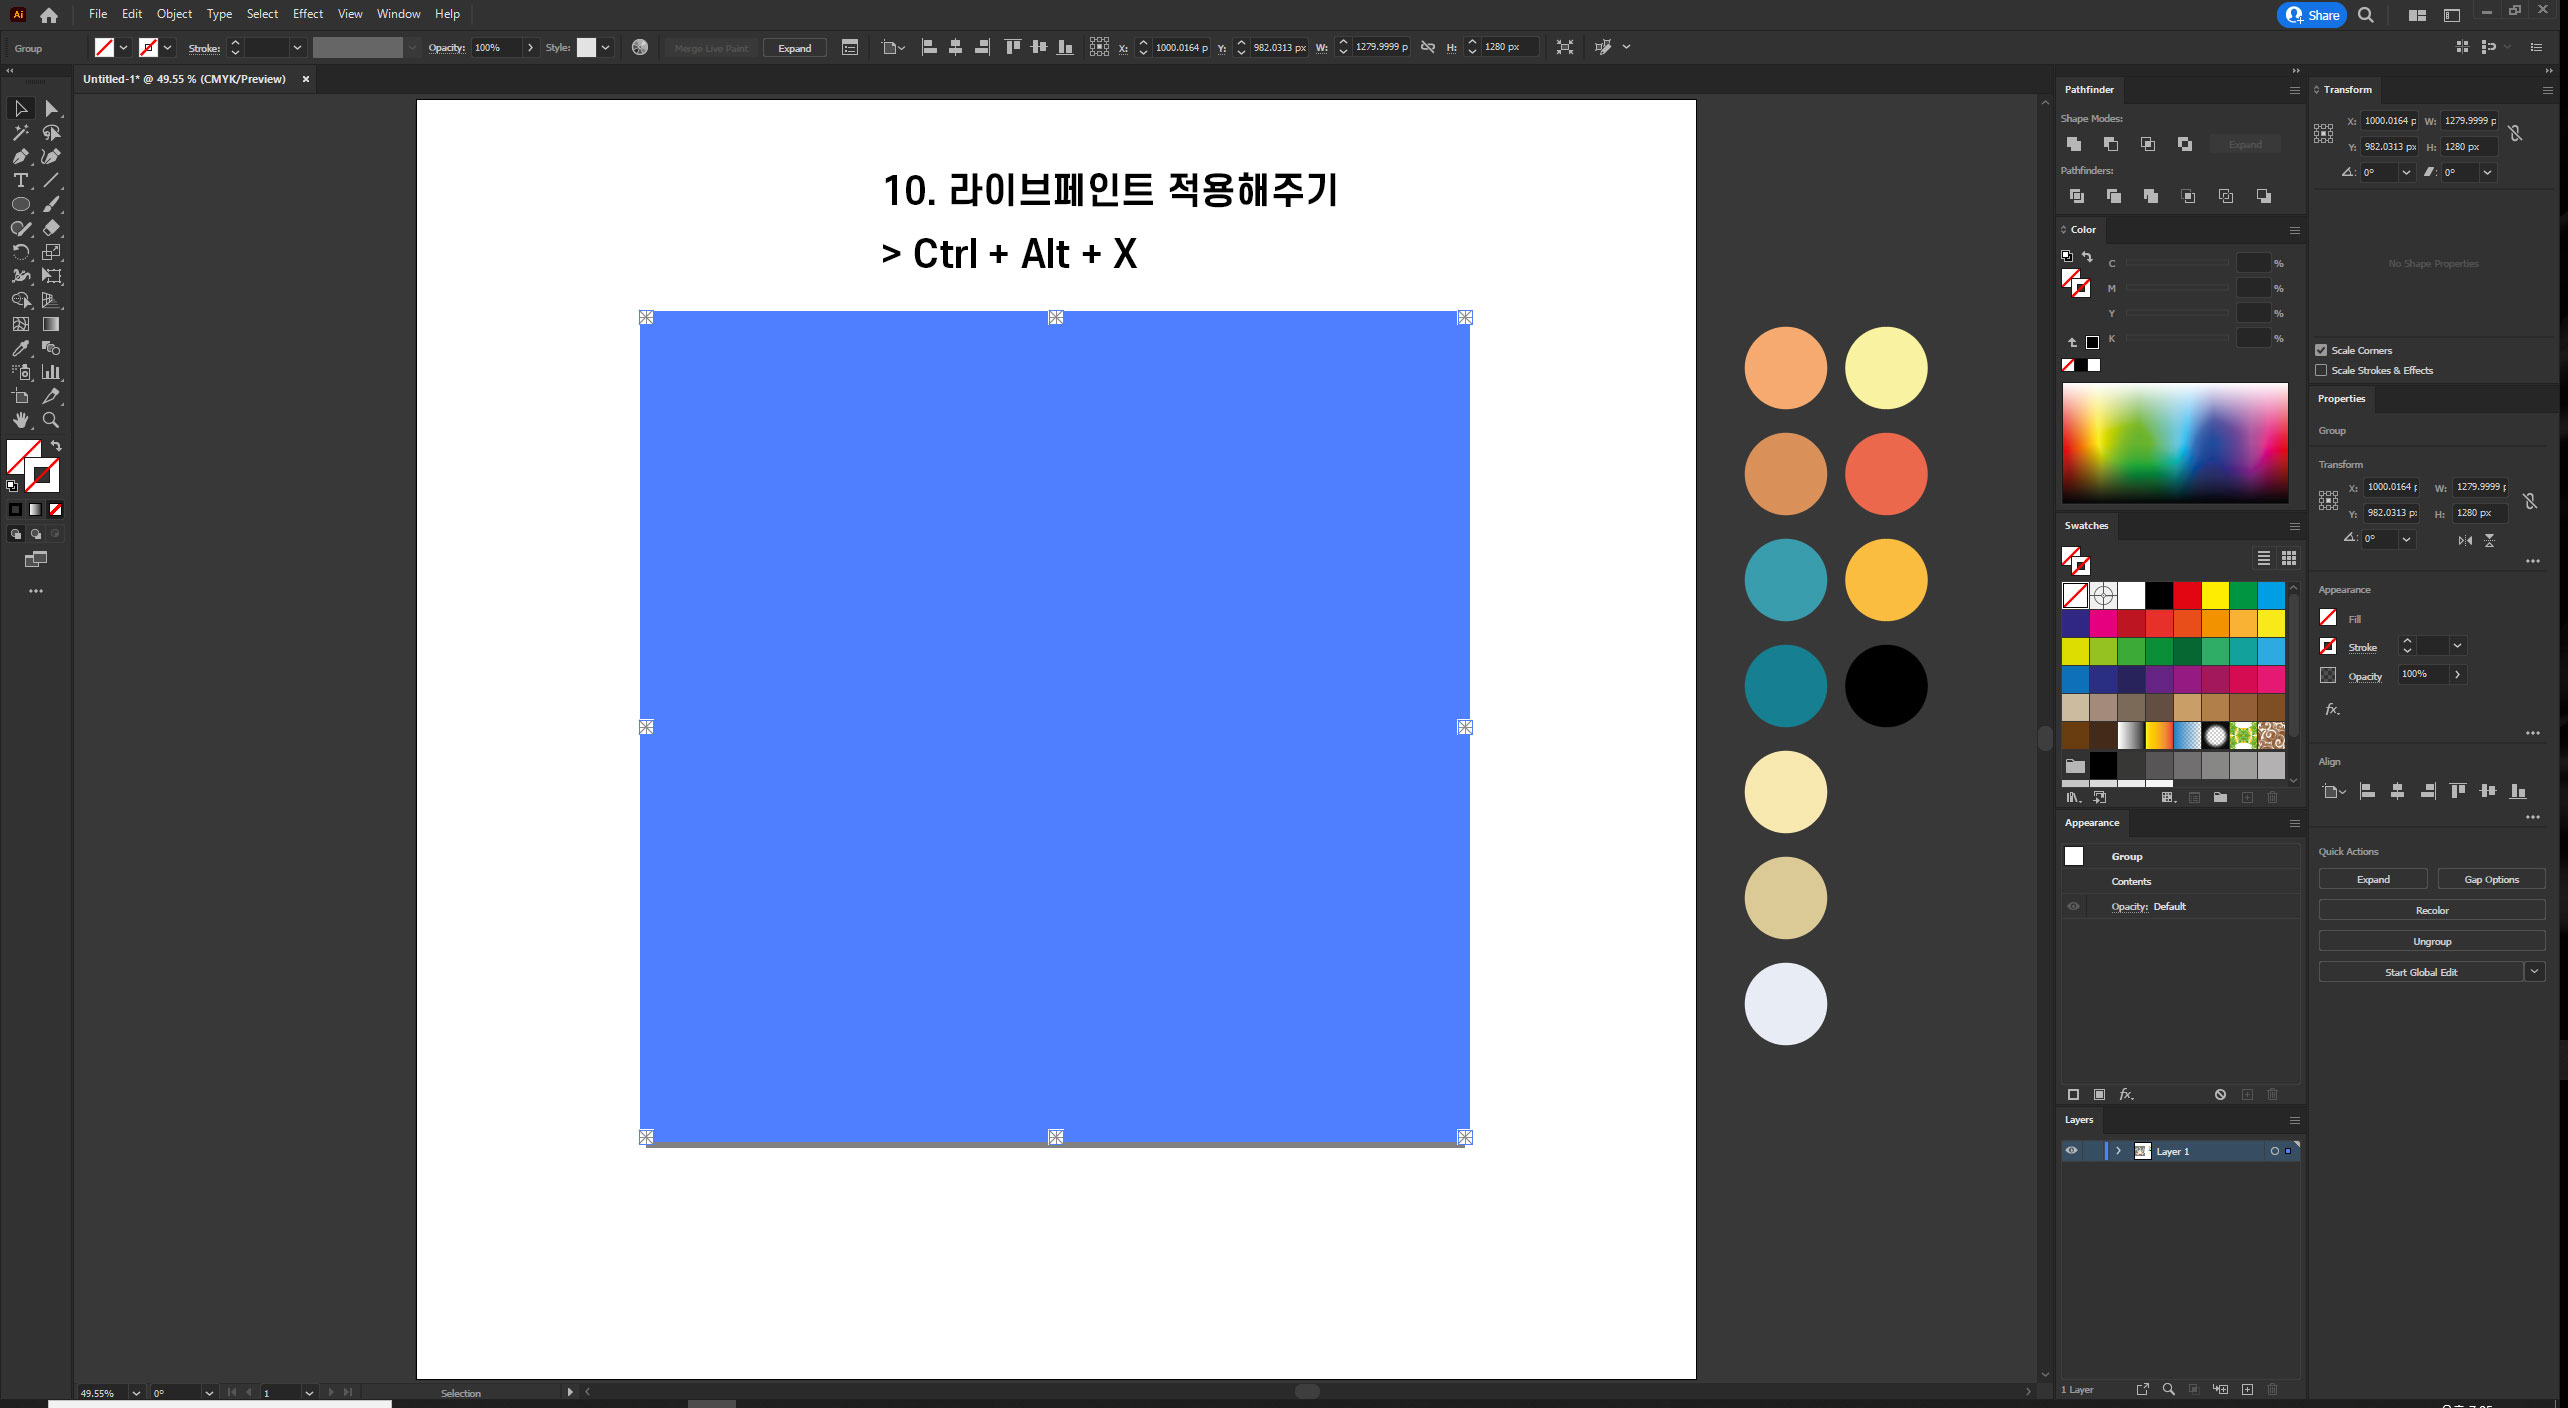Click Recolor Artwork icon in control bar
Screen dimensions: 2568x1408
tap(640, 47)
